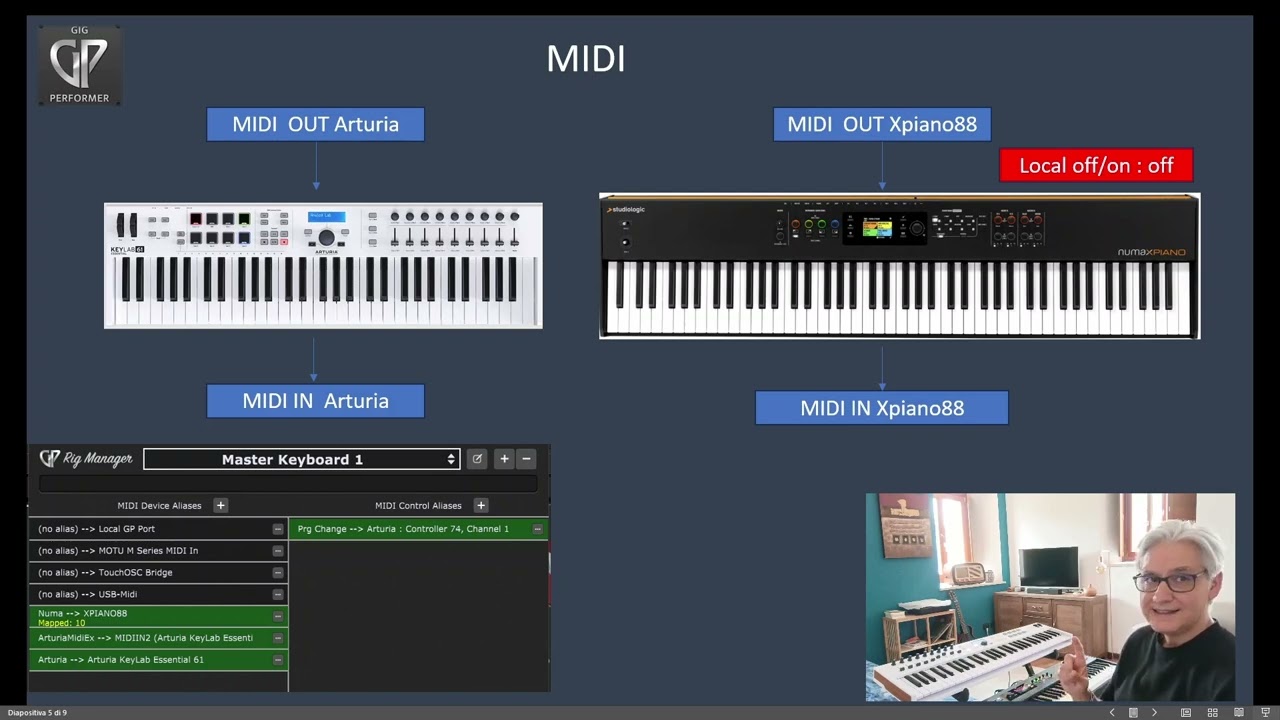Click the Arturia KeyLab keyboard image
The width and height of the screenshot is (1280, 720).
coord(323,266)
